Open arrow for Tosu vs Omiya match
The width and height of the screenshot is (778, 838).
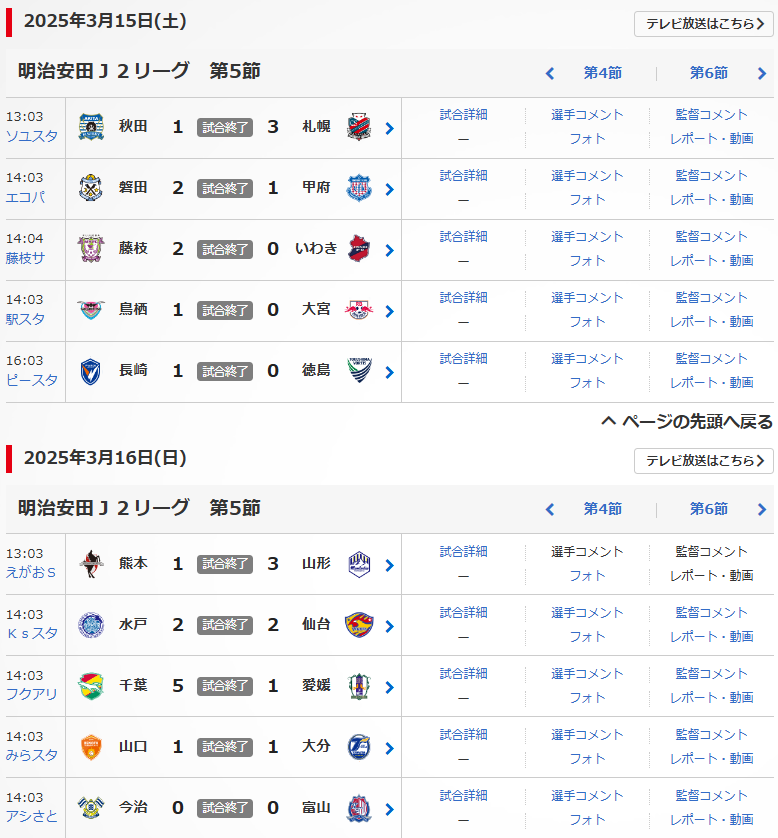point(389,311)
